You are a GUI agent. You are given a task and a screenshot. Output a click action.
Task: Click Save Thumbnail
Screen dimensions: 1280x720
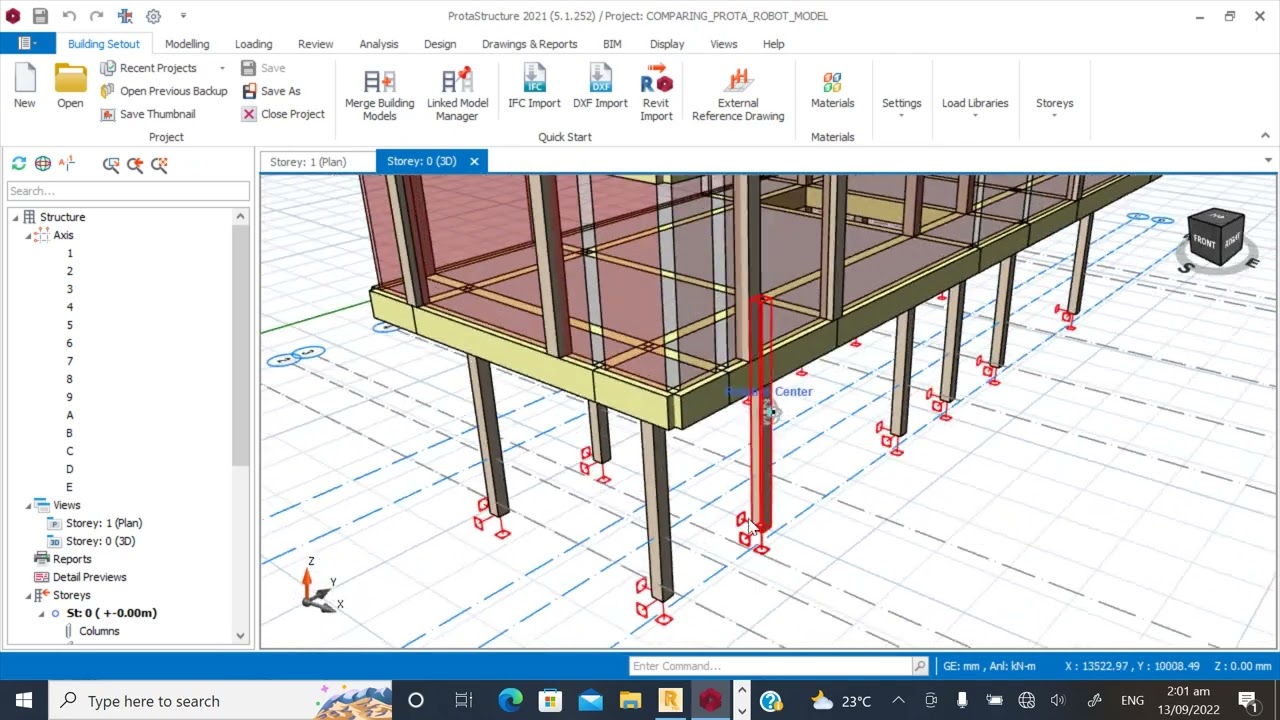click(148, 114)
